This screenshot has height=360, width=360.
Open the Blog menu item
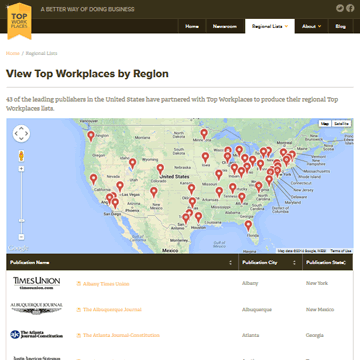pos(340,26)
